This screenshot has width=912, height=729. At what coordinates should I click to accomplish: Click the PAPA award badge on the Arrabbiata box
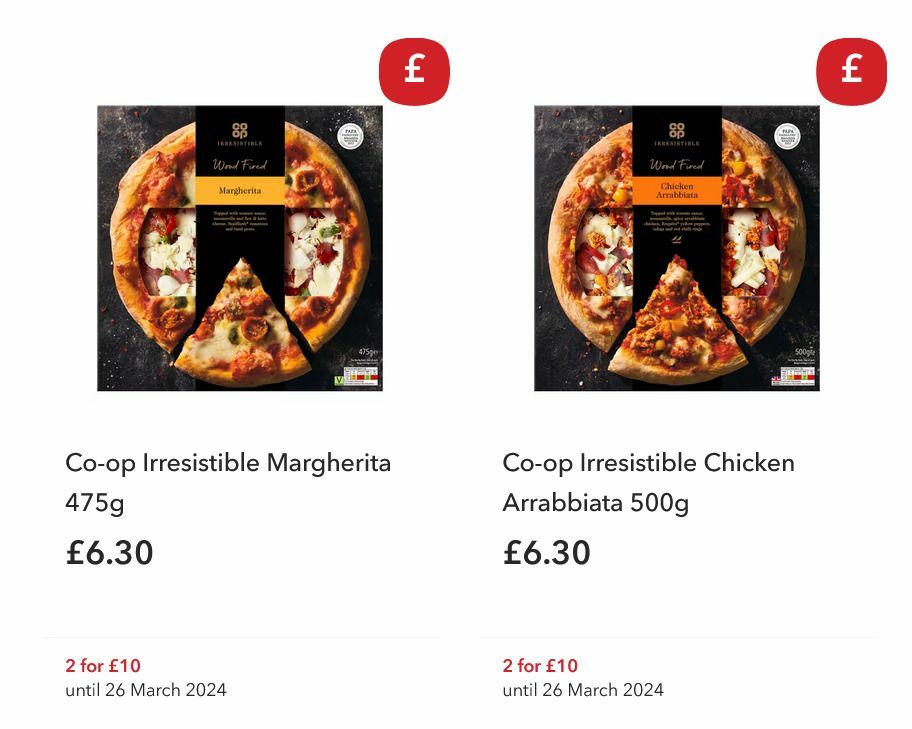(786, 137)
